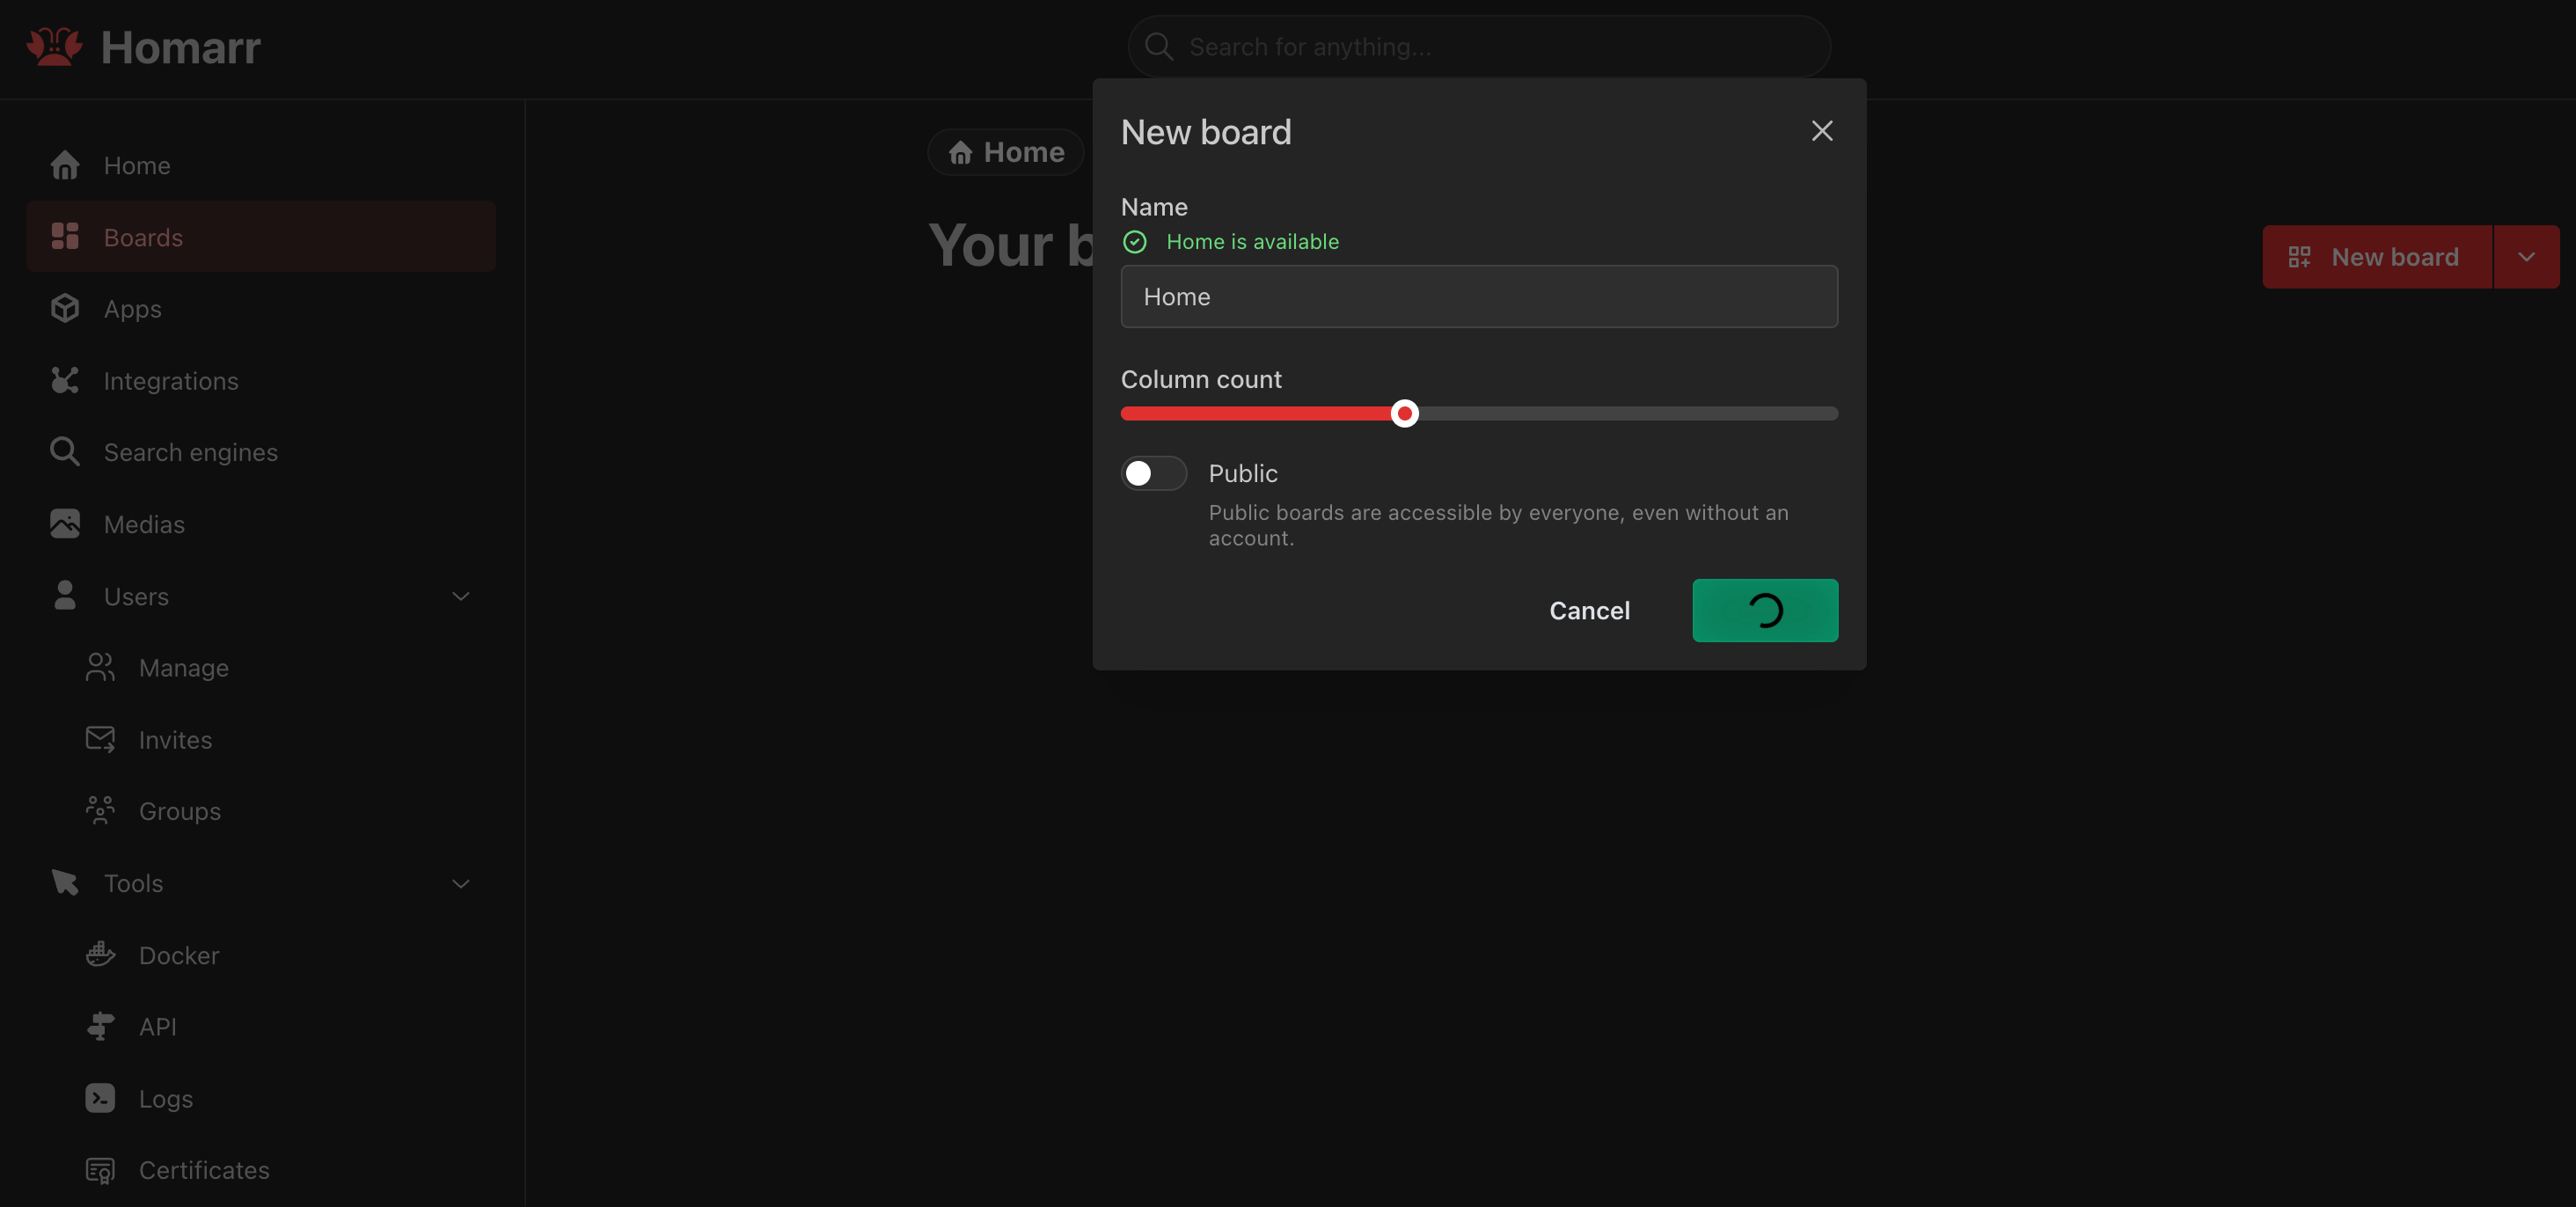The image size is (2576, 1207).
Task: Open the Groups page
Action: point(261,811)
